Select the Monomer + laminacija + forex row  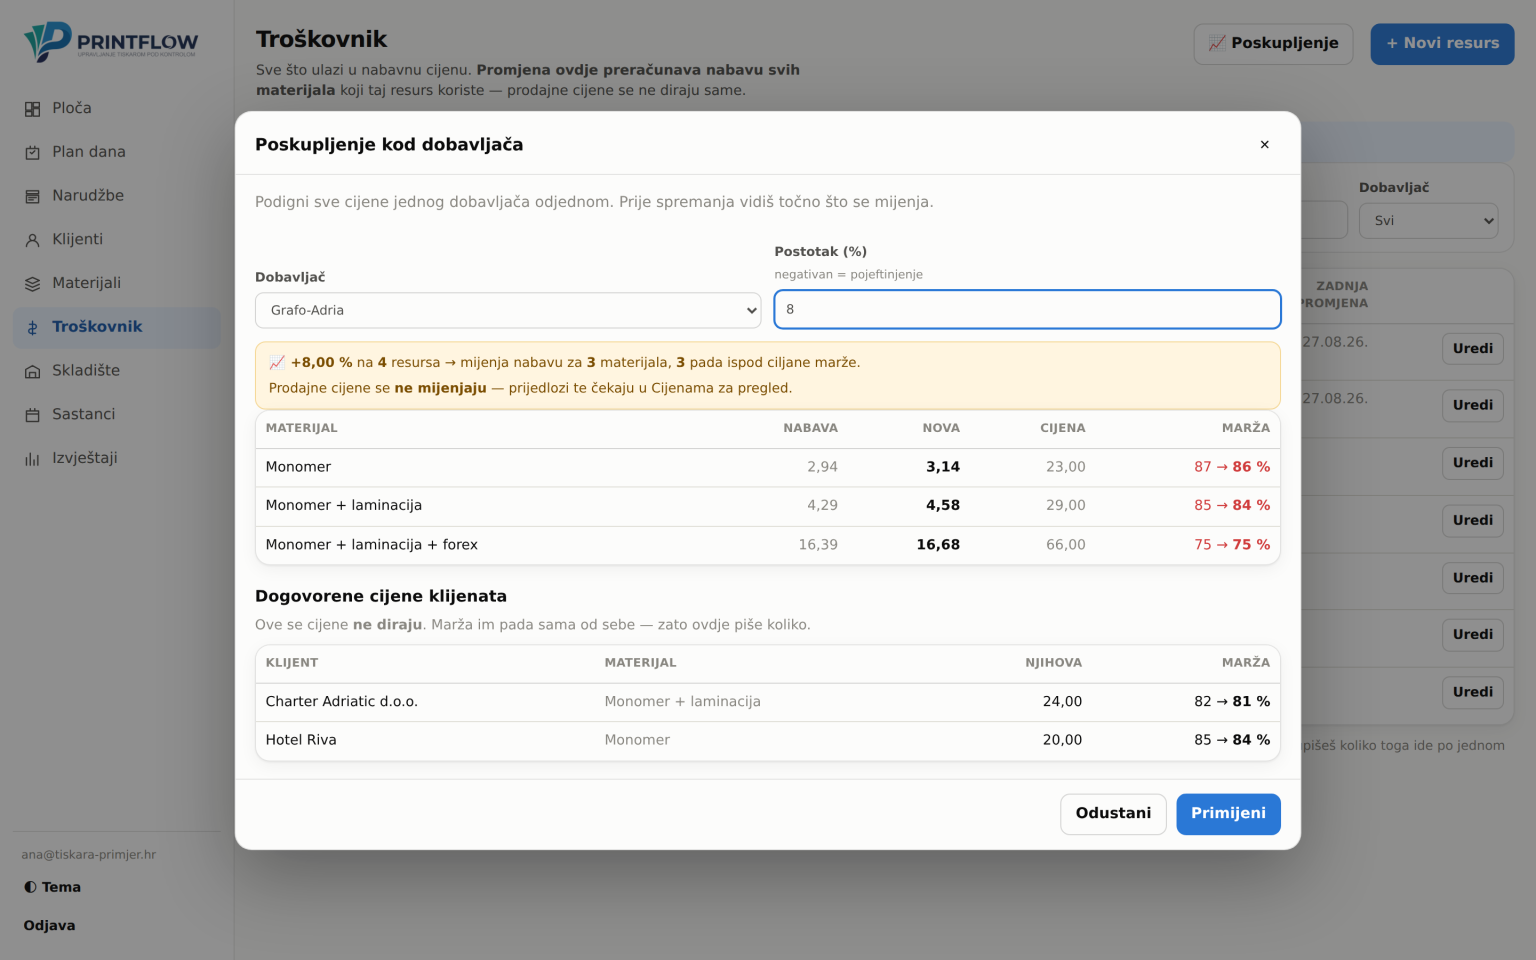pyautogui.click(x=768, y=545)
